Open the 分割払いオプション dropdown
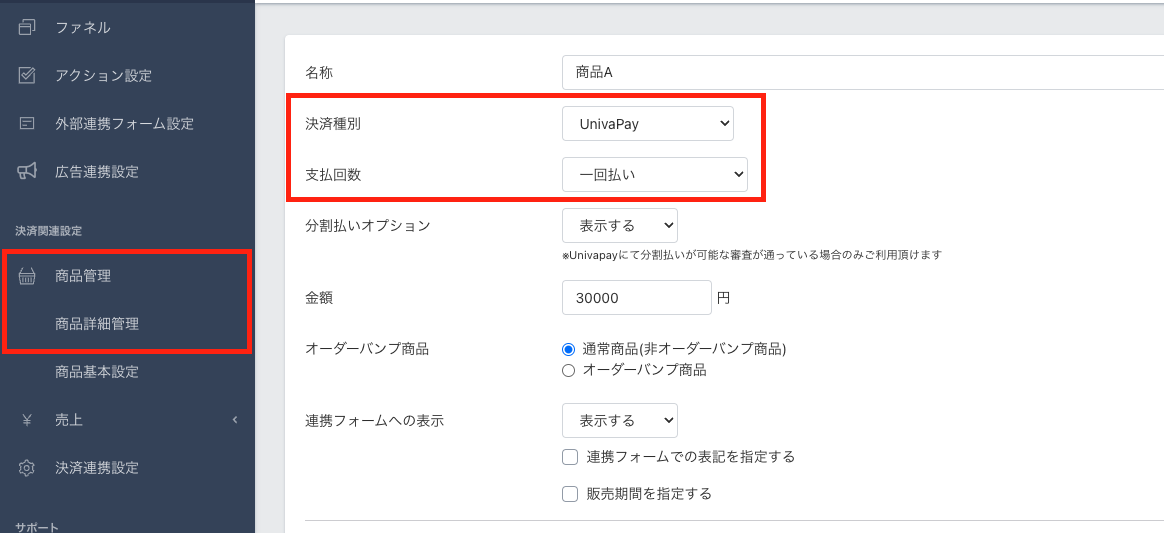 pos(619,225)
